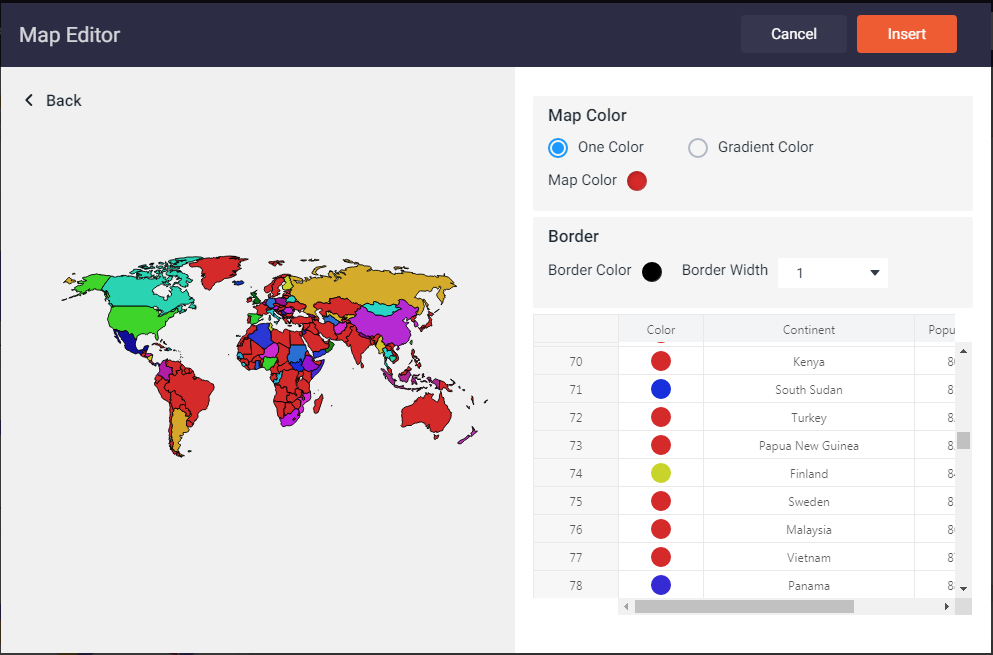
Task: Click purple China on the map
Action: [x=383, y=324]
